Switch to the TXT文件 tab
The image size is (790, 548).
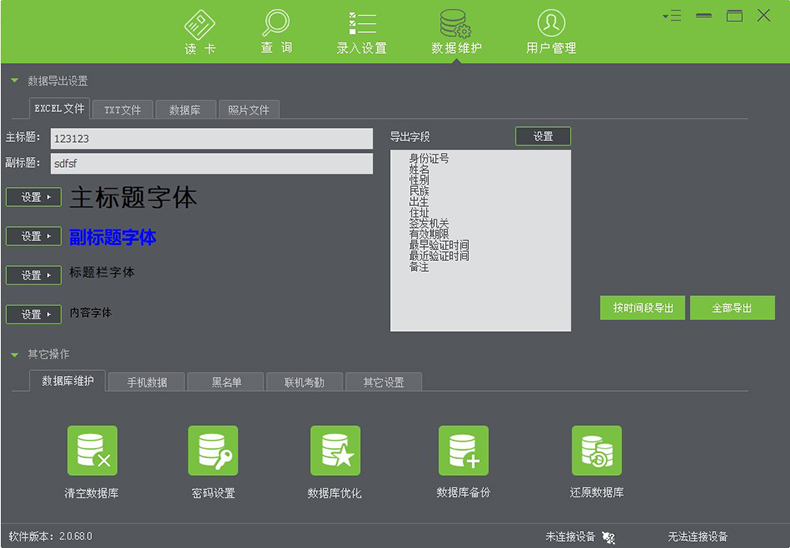[x=122, y=110]
